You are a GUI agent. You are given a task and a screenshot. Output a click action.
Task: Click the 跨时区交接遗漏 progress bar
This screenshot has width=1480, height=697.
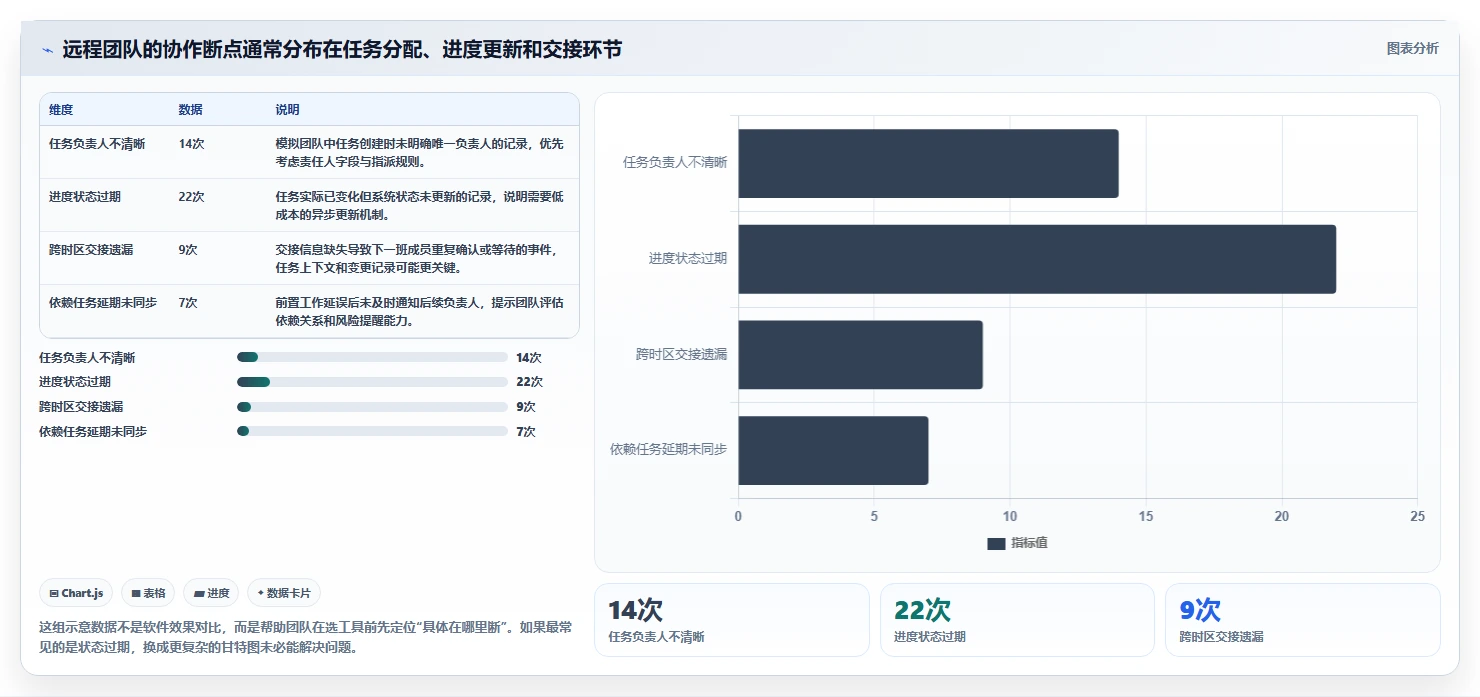coord(372,407)
